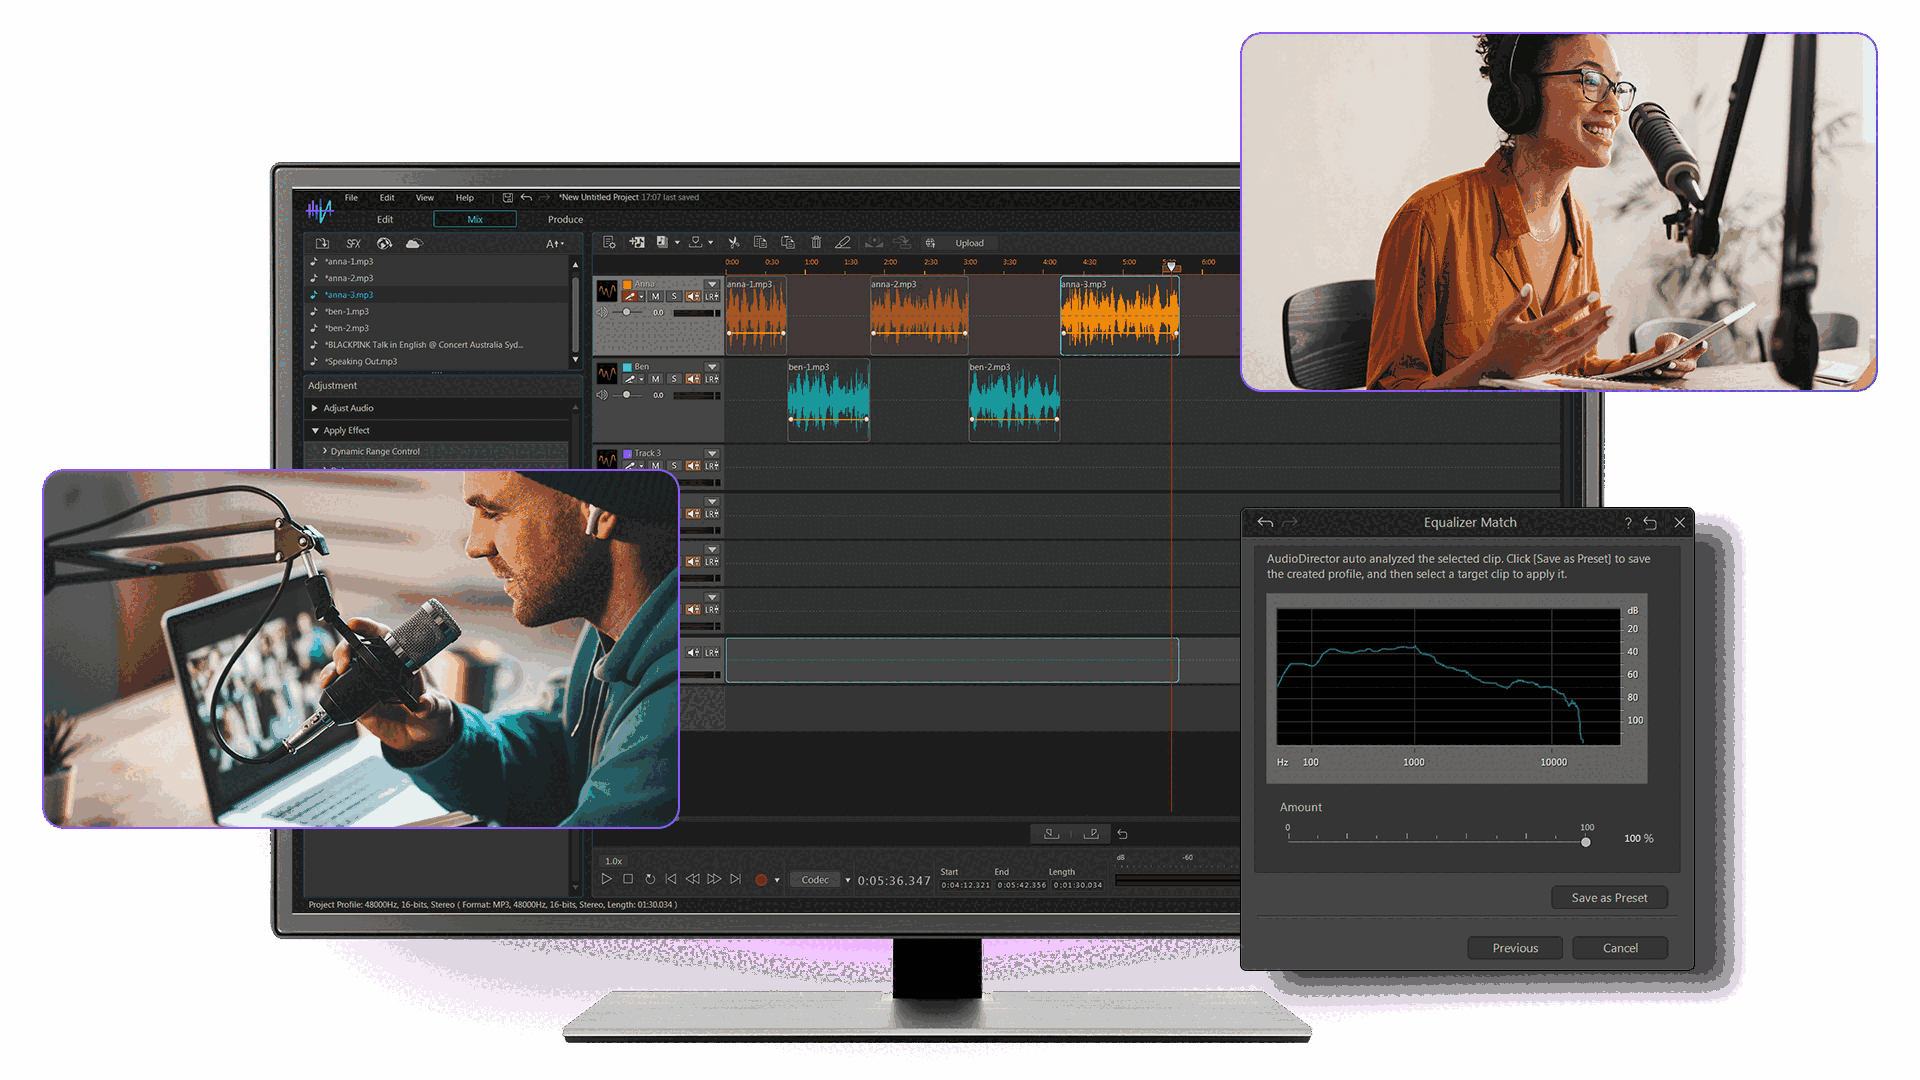Image resolution: width=1920 pixels, height=1080 pixels.
Task: Open the Codec dropdown arrow
Action: (x=848, y=880)
